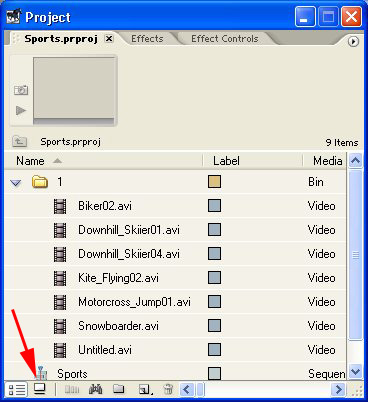Click the film icon beside Motorcross_Jump01.avi
This screenshot has width=368, height=402.
pos(60,302)
